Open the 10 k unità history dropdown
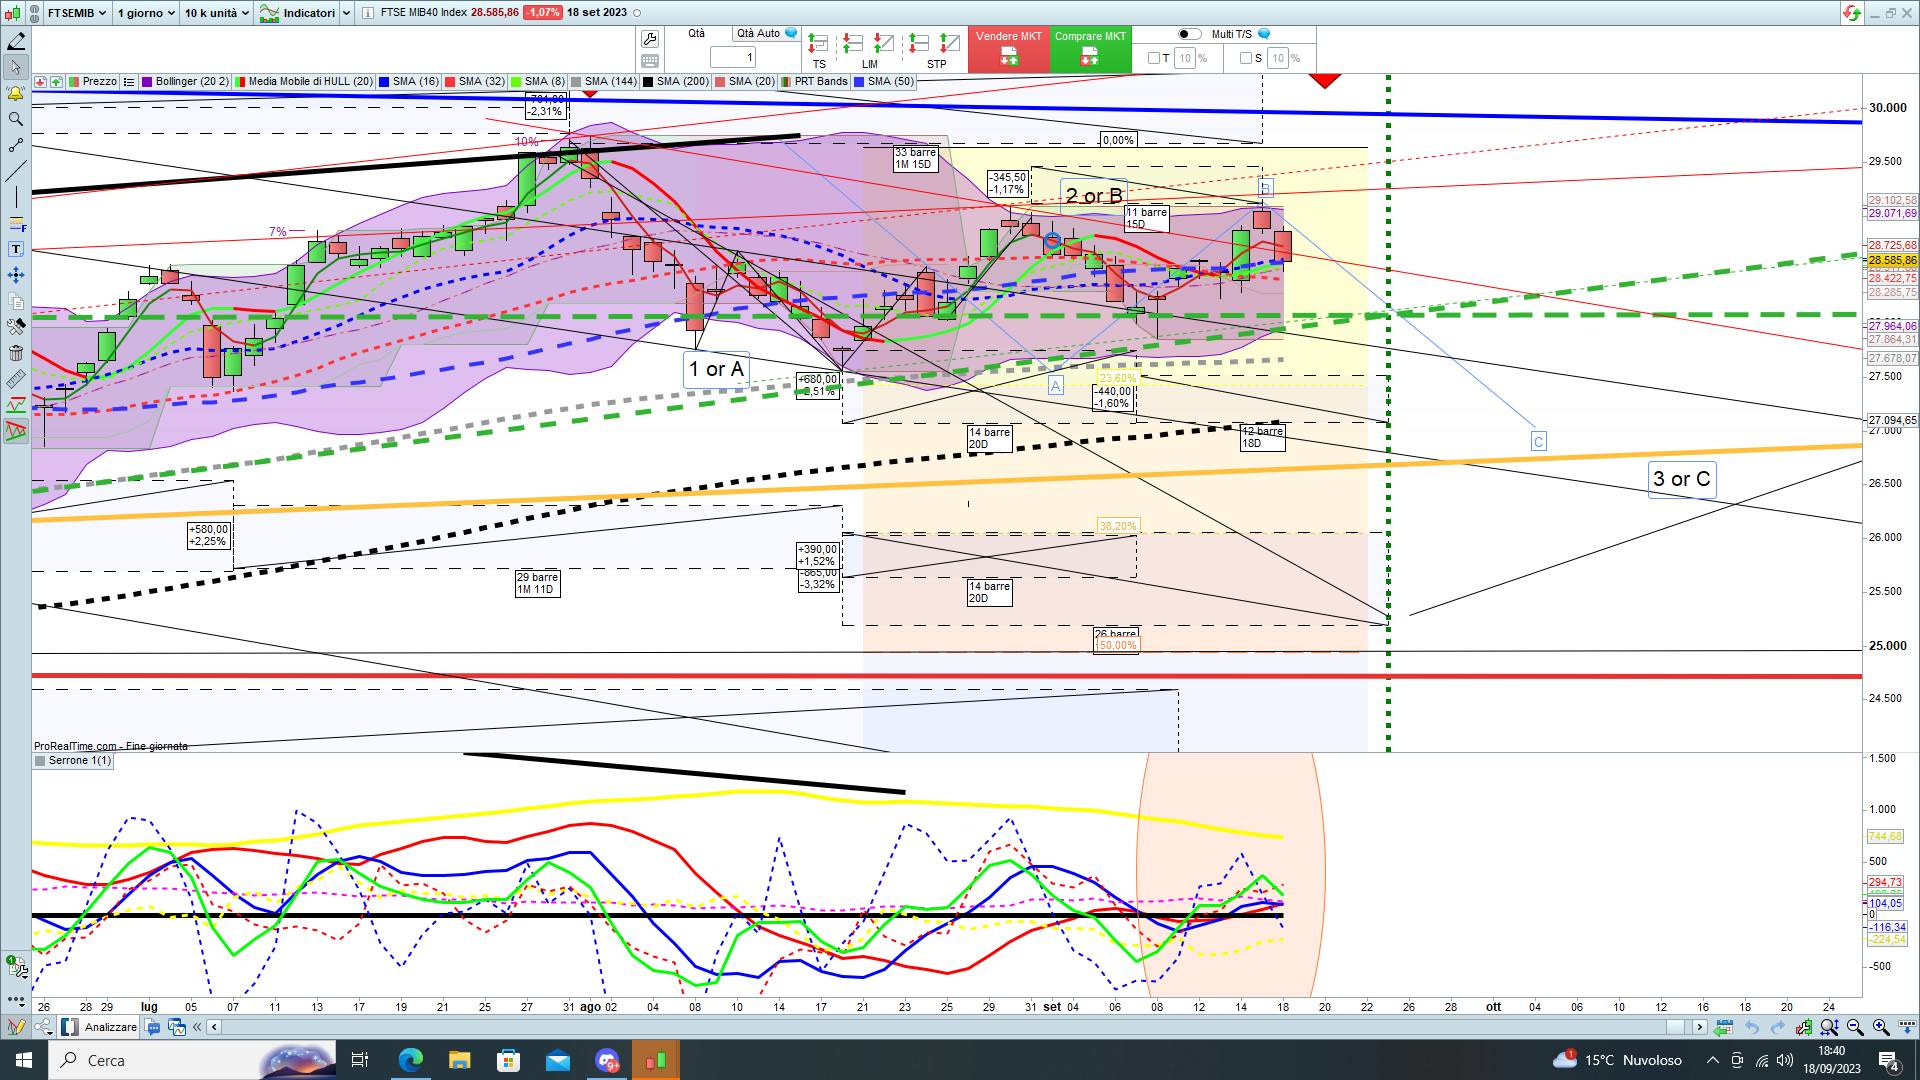The width and height of the screenshot is (1920, 1080). (216, 13)
